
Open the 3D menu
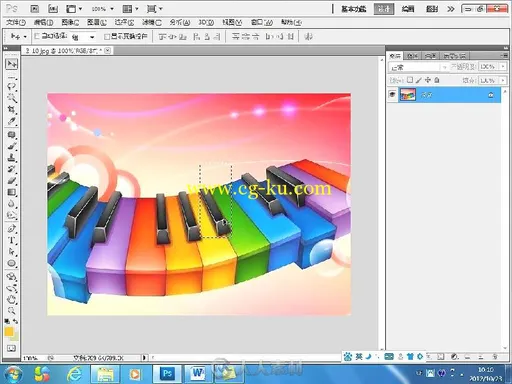click(x=206, y=22)
